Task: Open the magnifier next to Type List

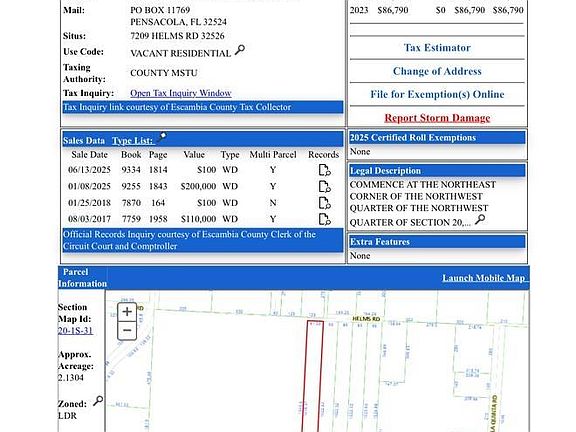Action: click(161, 137)
